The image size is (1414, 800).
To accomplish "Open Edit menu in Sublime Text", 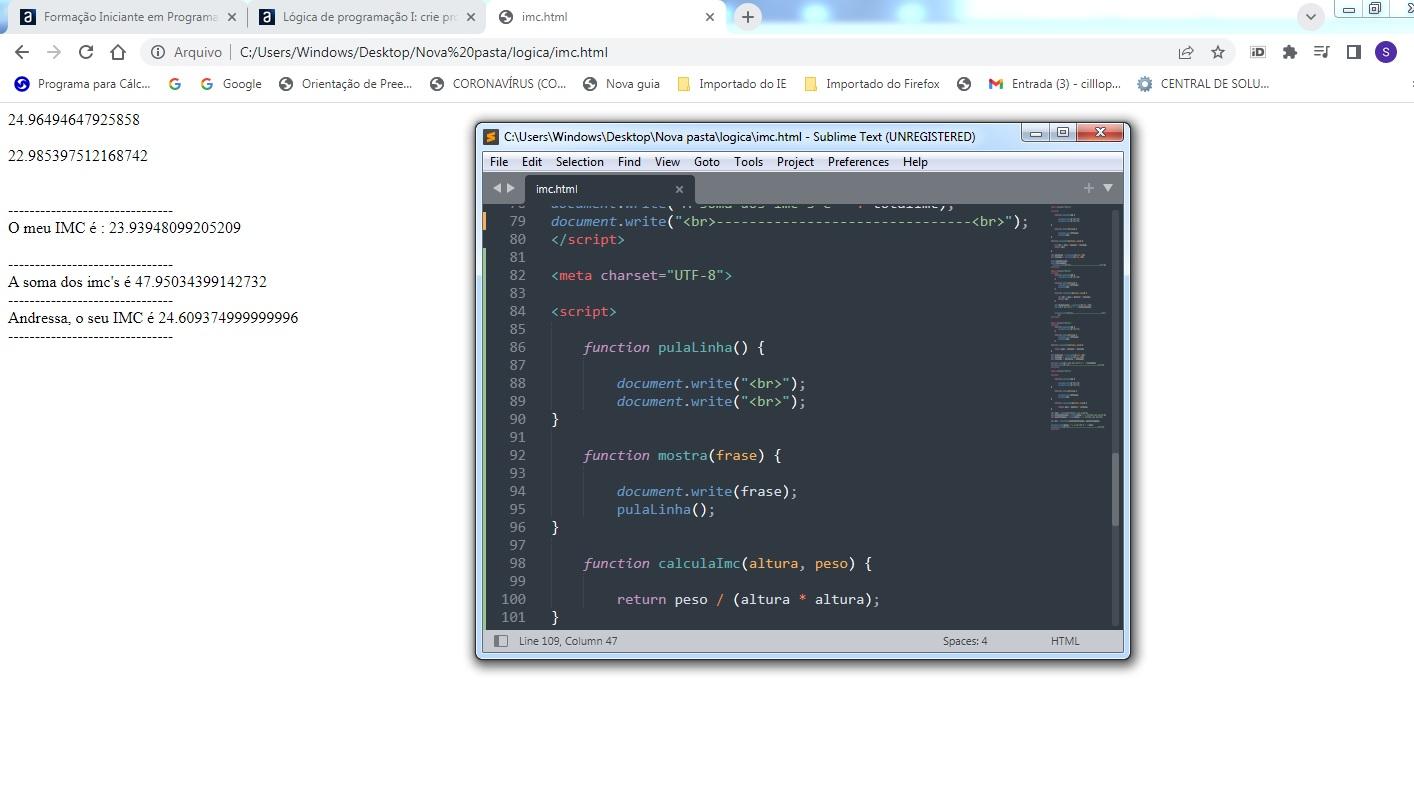I will pyautogui.click(x=532, y=162).
